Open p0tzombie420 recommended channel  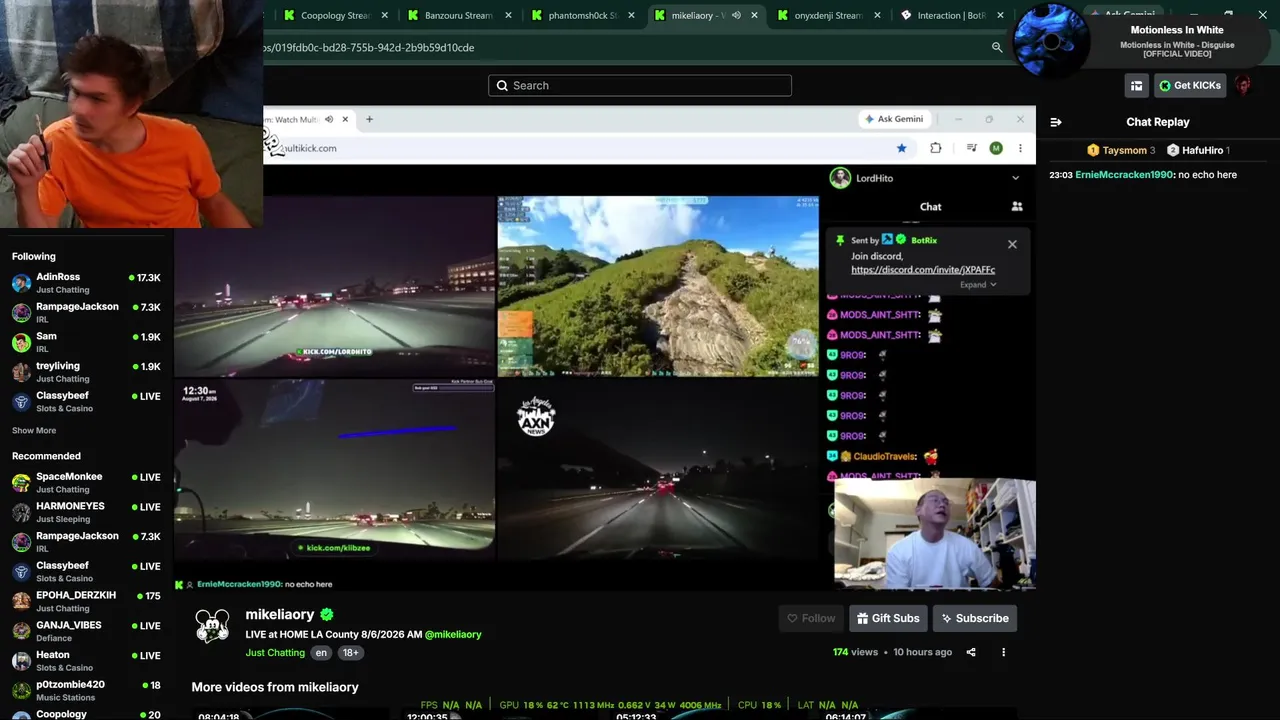87,690
